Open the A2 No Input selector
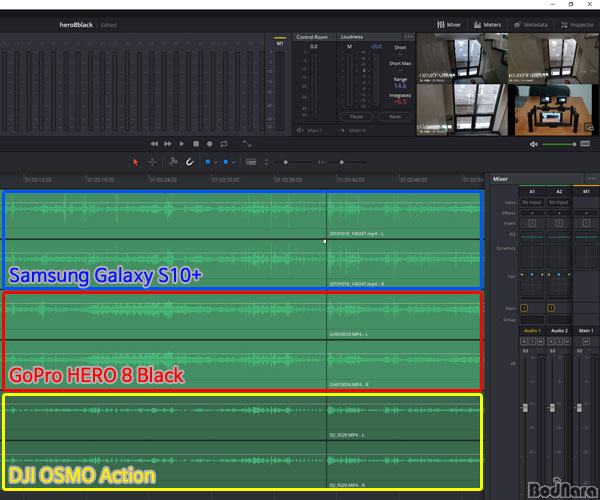Image resolution: width=600 pixels, height=500 pixels. pyautogui.click(x=559, y=202)
